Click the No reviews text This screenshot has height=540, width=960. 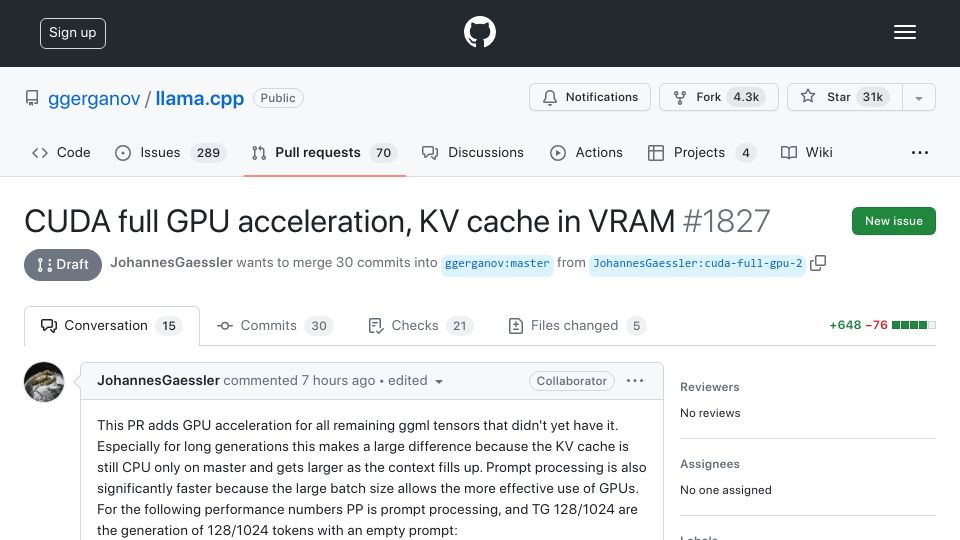point(710,413)
